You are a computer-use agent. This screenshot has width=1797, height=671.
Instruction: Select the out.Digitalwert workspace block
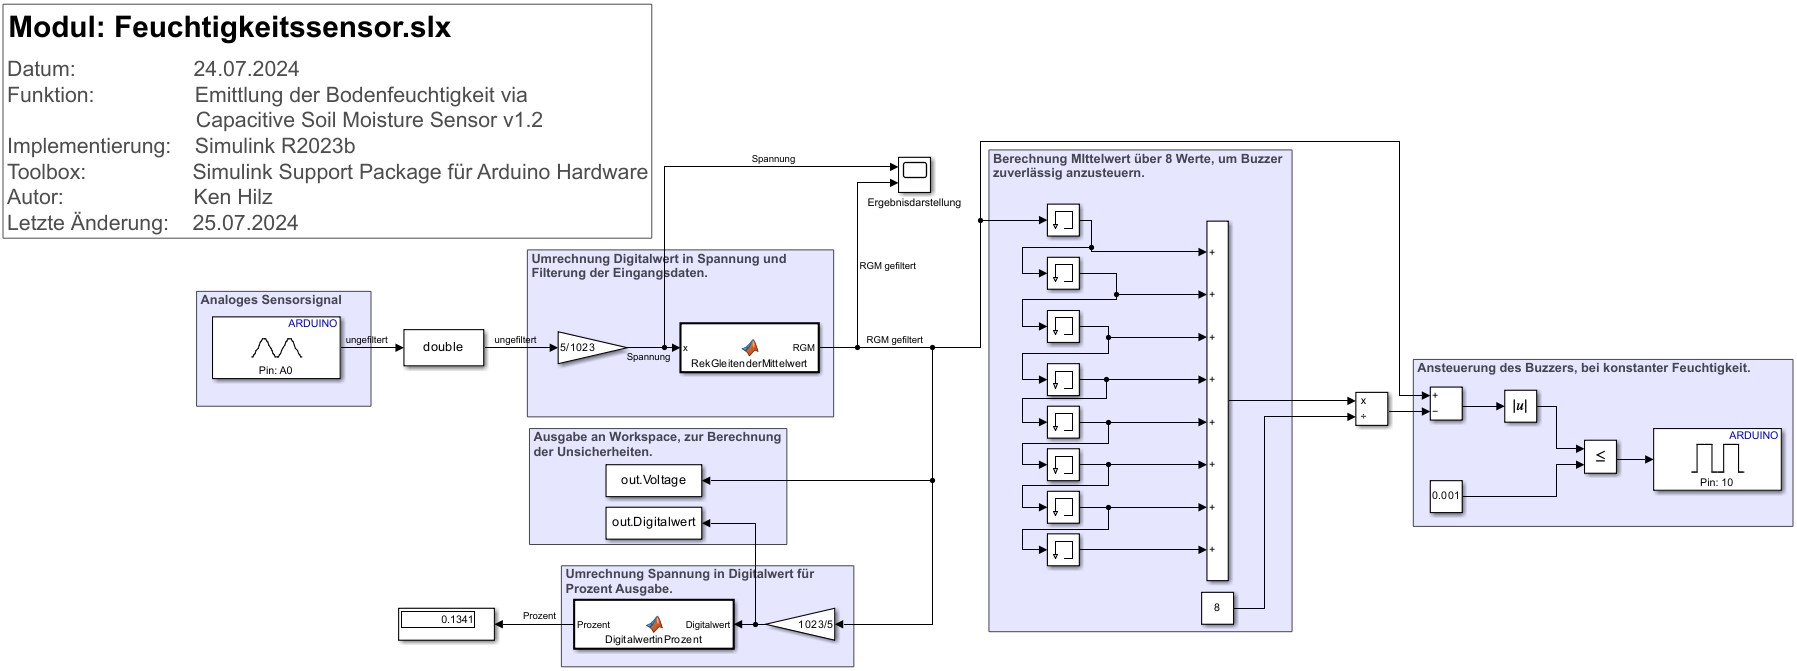pos(653,522)
